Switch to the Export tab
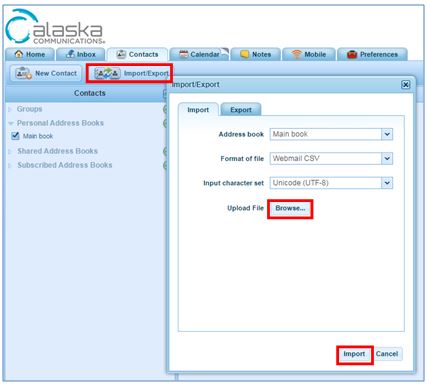Image resolution: width=427 pixels, height=384 pixels. pyautogui.click(x=241, y=110)
